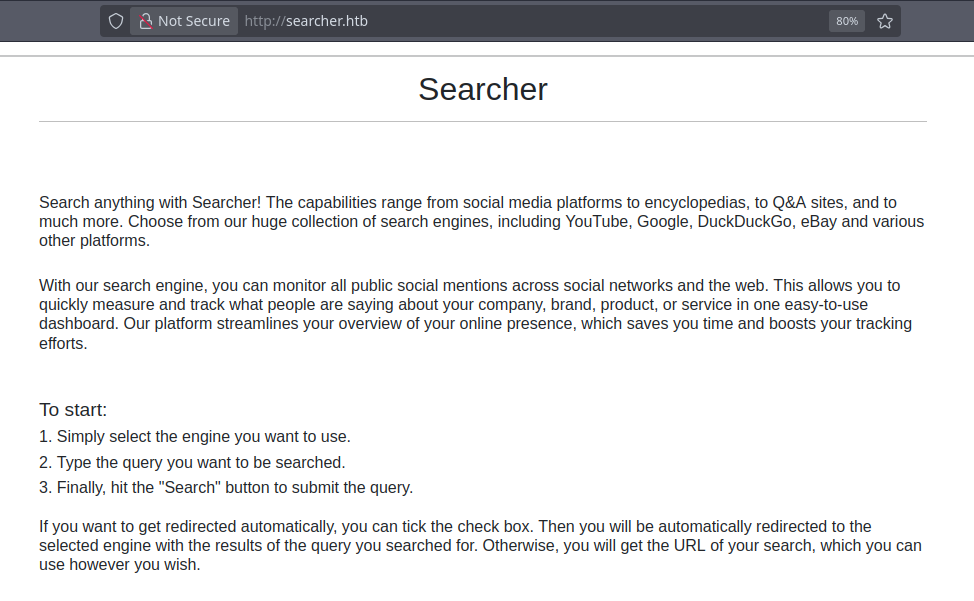Bookmark this page with the star icon
Image resolution: width=974 pixels, height=601 pixels.
pos(885,21)
